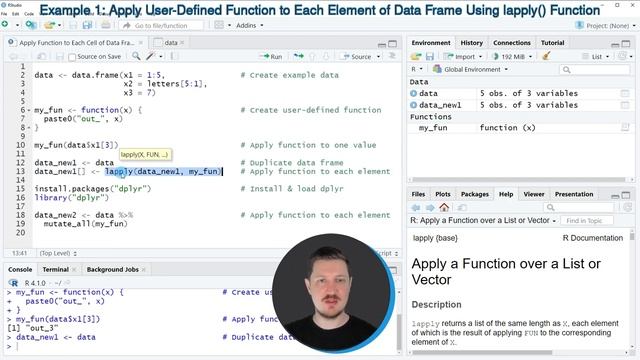Click the broom icon to clear environment objects
Viewport: 640px width, 360px height.
click(x=546, y=56)
